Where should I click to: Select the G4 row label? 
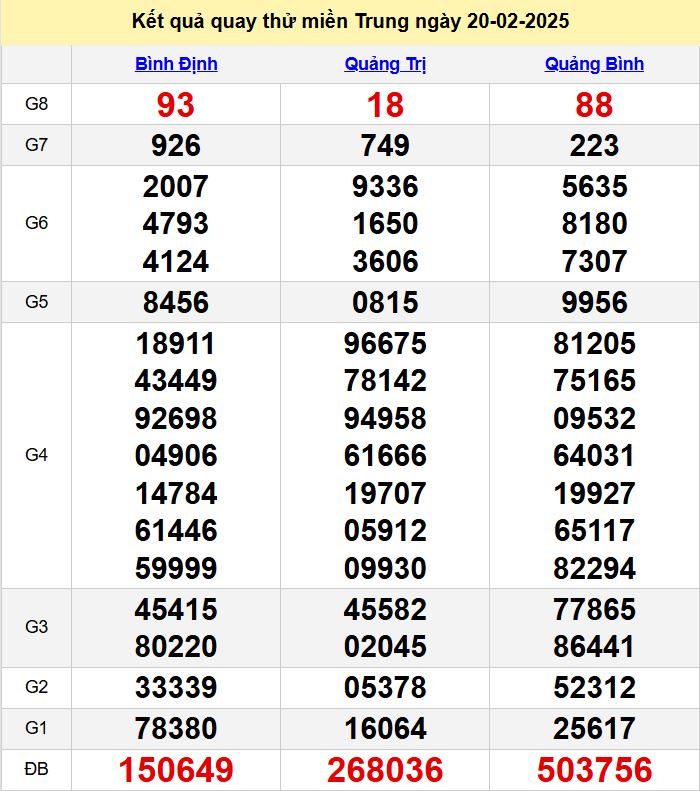click(36, 455)
